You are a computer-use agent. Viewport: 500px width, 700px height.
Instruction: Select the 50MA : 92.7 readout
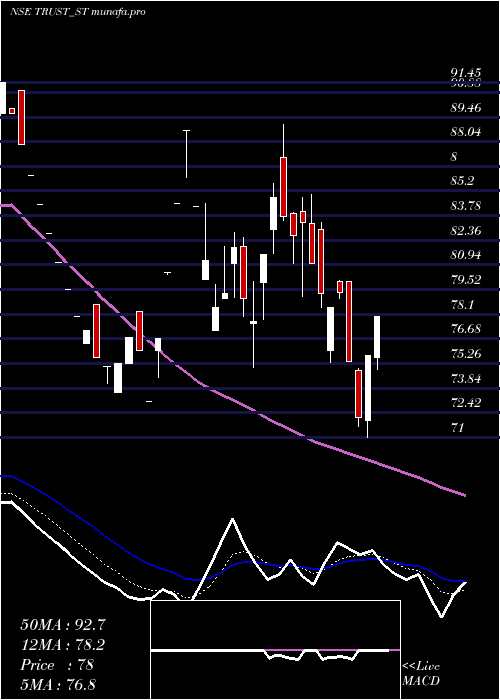pos(63,625)
